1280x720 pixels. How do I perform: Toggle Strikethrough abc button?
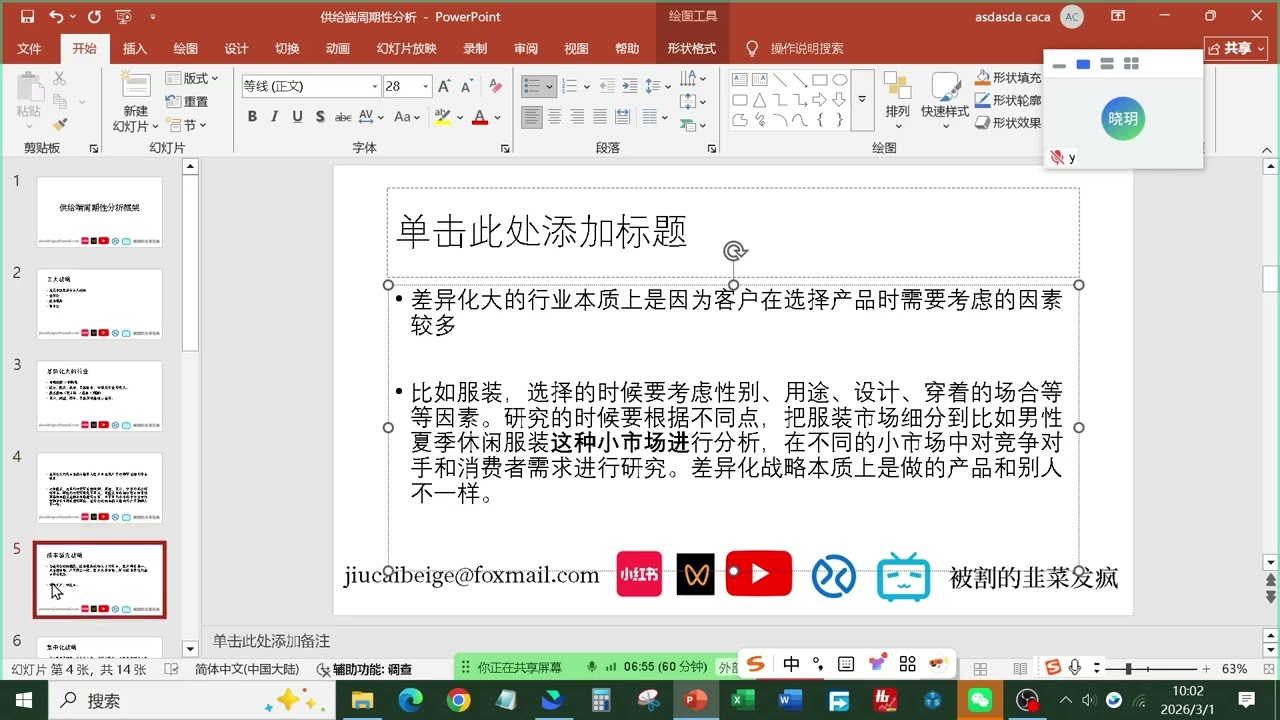pos(343,117)
